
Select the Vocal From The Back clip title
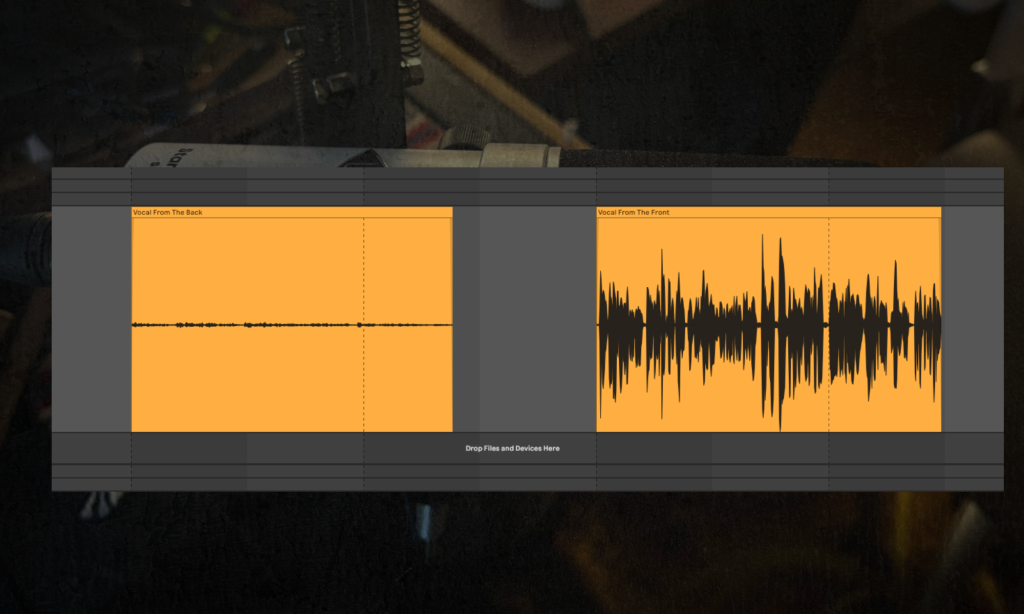point(168,212)
